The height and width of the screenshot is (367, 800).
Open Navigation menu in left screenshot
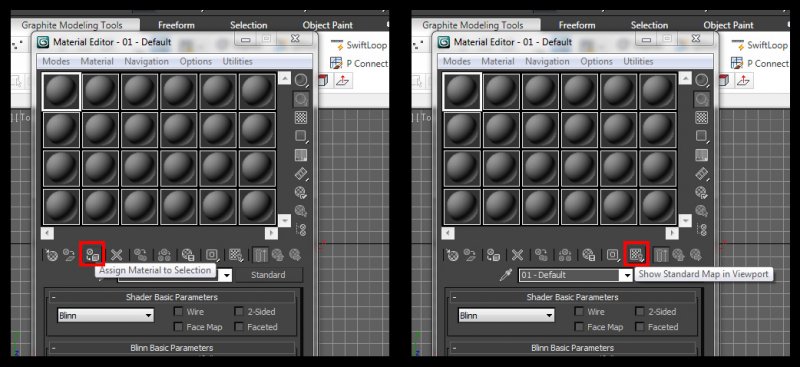point(146,61)
